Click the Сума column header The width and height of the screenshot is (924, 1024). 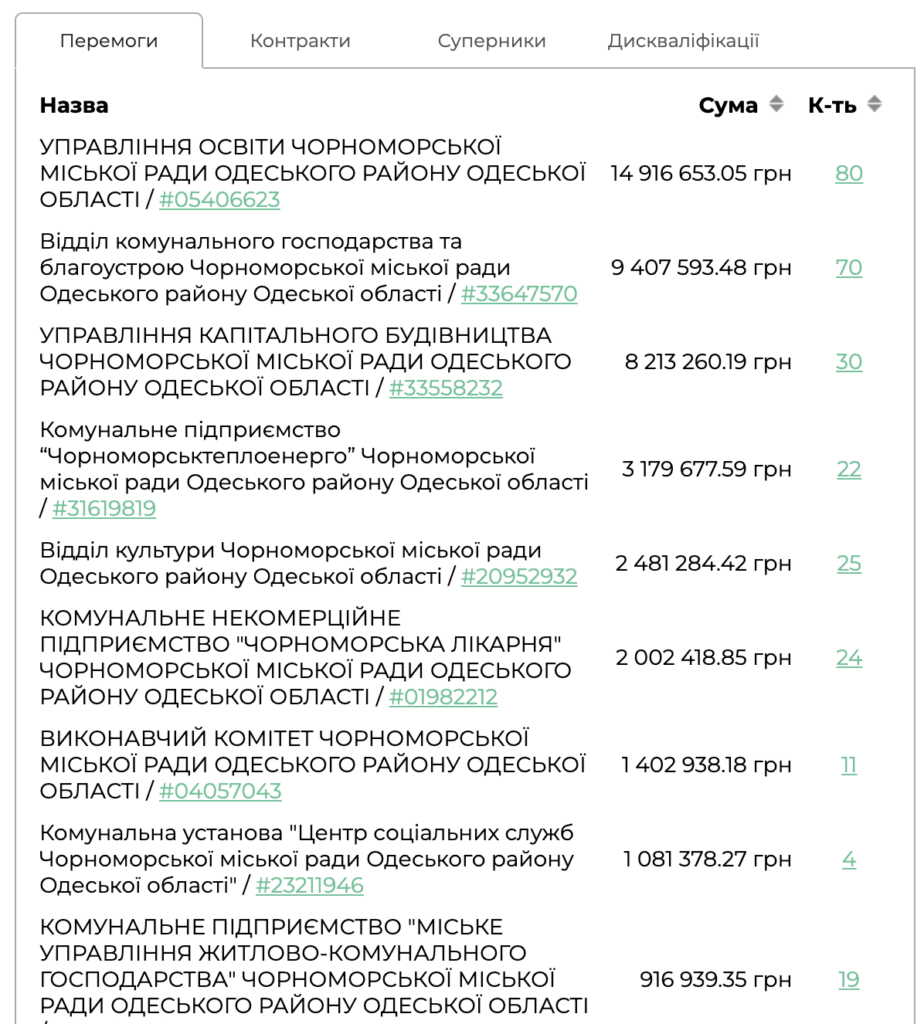tap(728, 105)
